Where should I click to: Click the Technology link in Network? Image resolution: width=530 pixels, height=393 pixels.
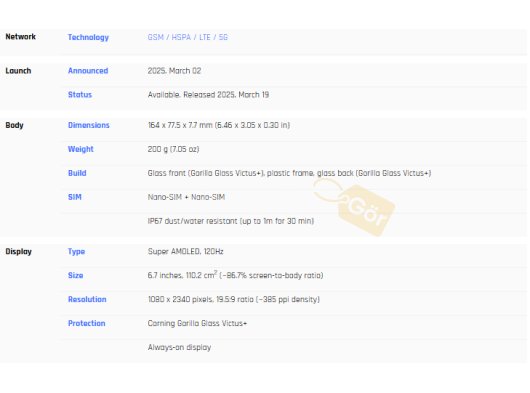click(x=88, y=38)
